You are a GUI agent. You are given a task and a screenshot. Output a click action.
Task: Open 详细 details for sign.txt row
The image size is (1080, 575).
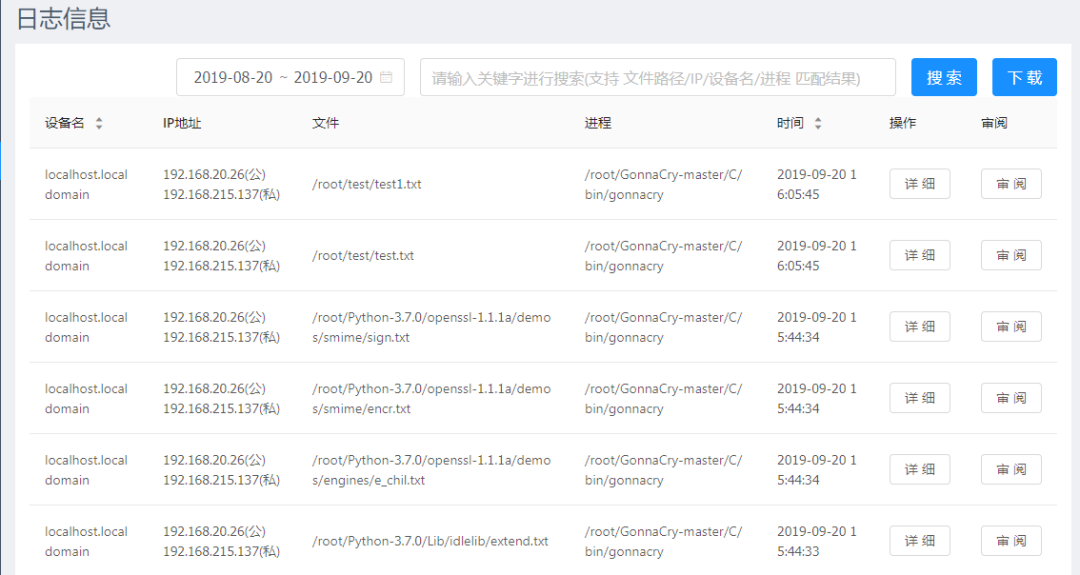[919, 327]
